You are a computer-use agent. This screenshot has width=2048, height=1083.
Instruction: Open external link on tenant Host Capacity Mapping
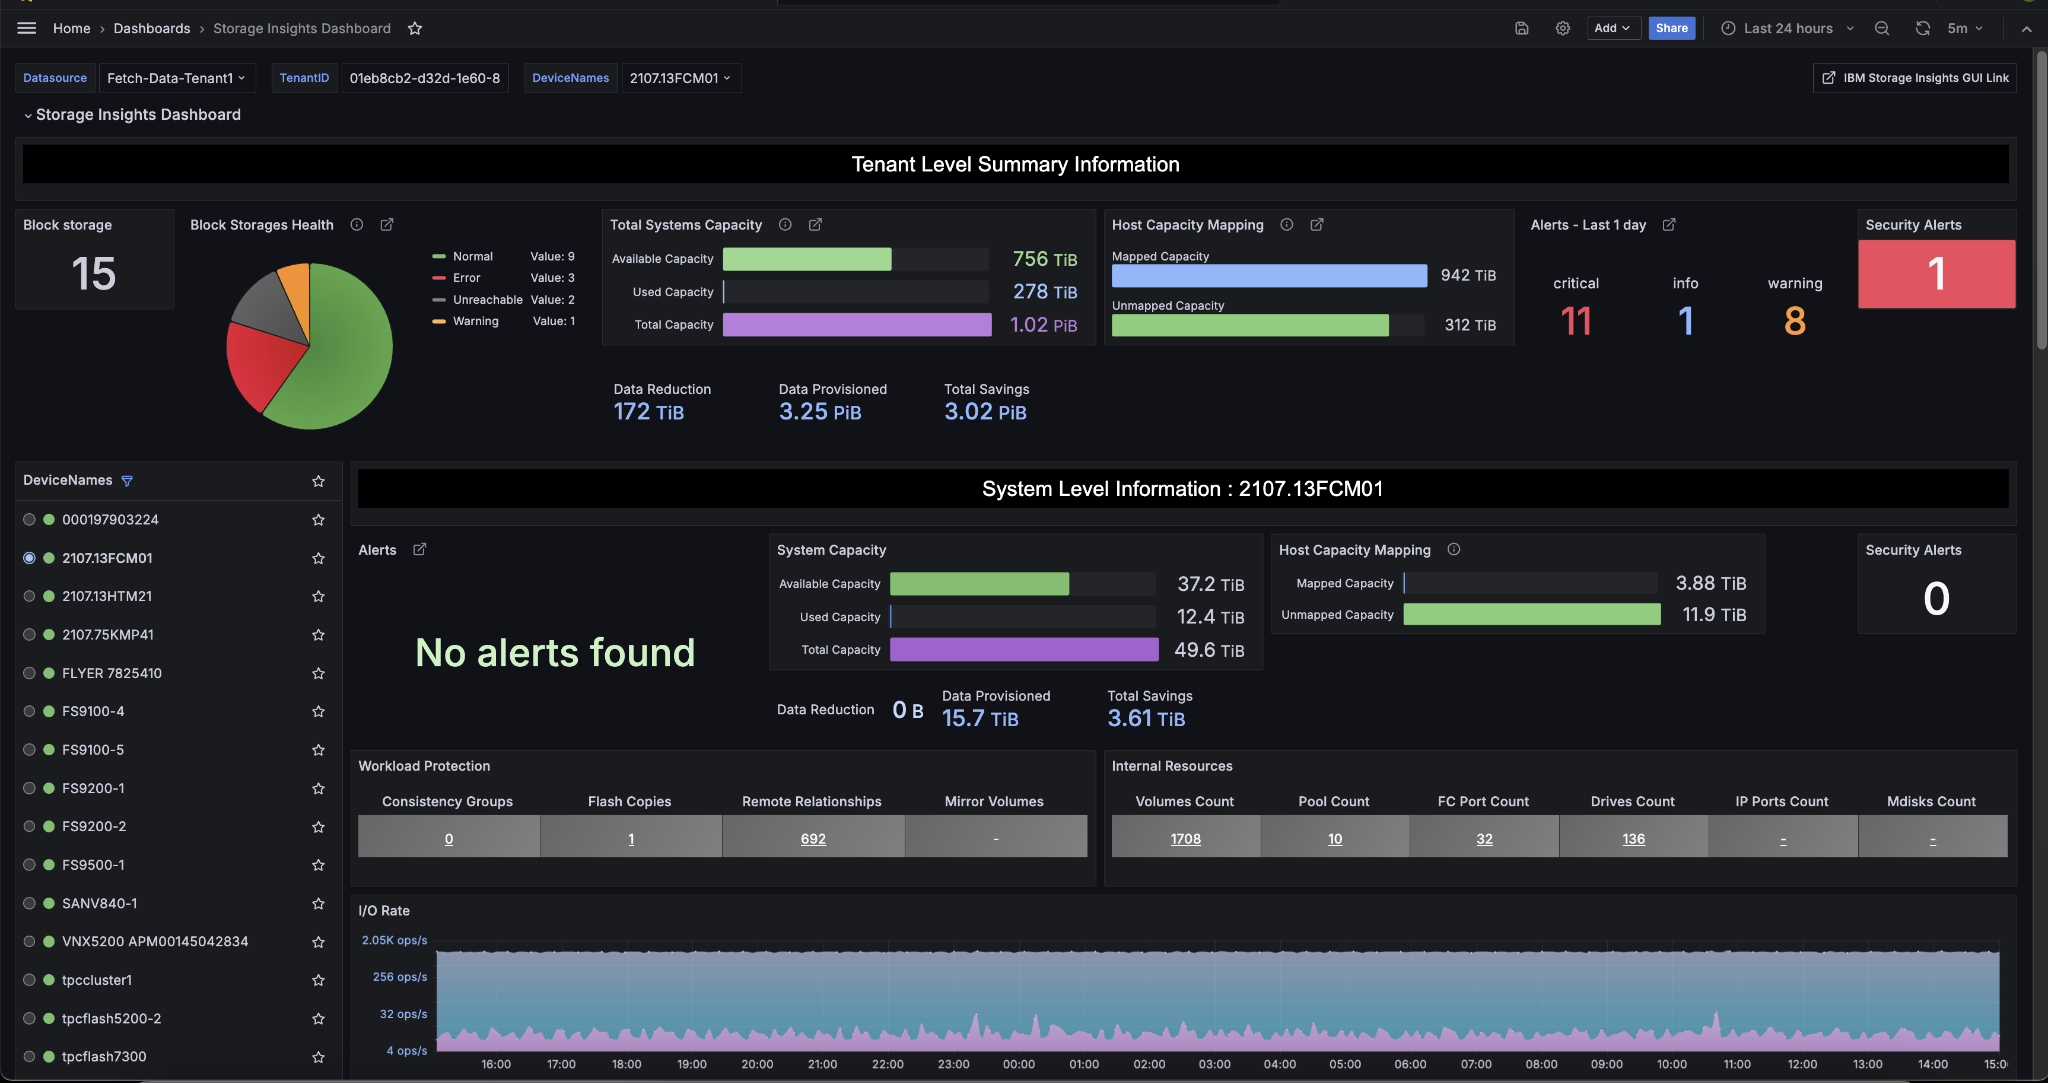point(1317,225)
